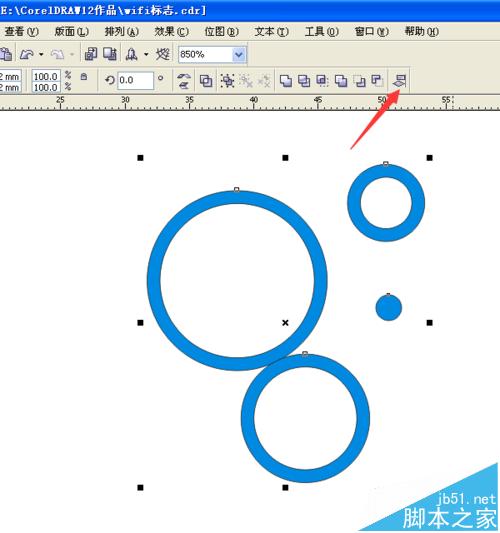Click the Import icon
This screenshot has height=533, width=500.
coord(91,54)
